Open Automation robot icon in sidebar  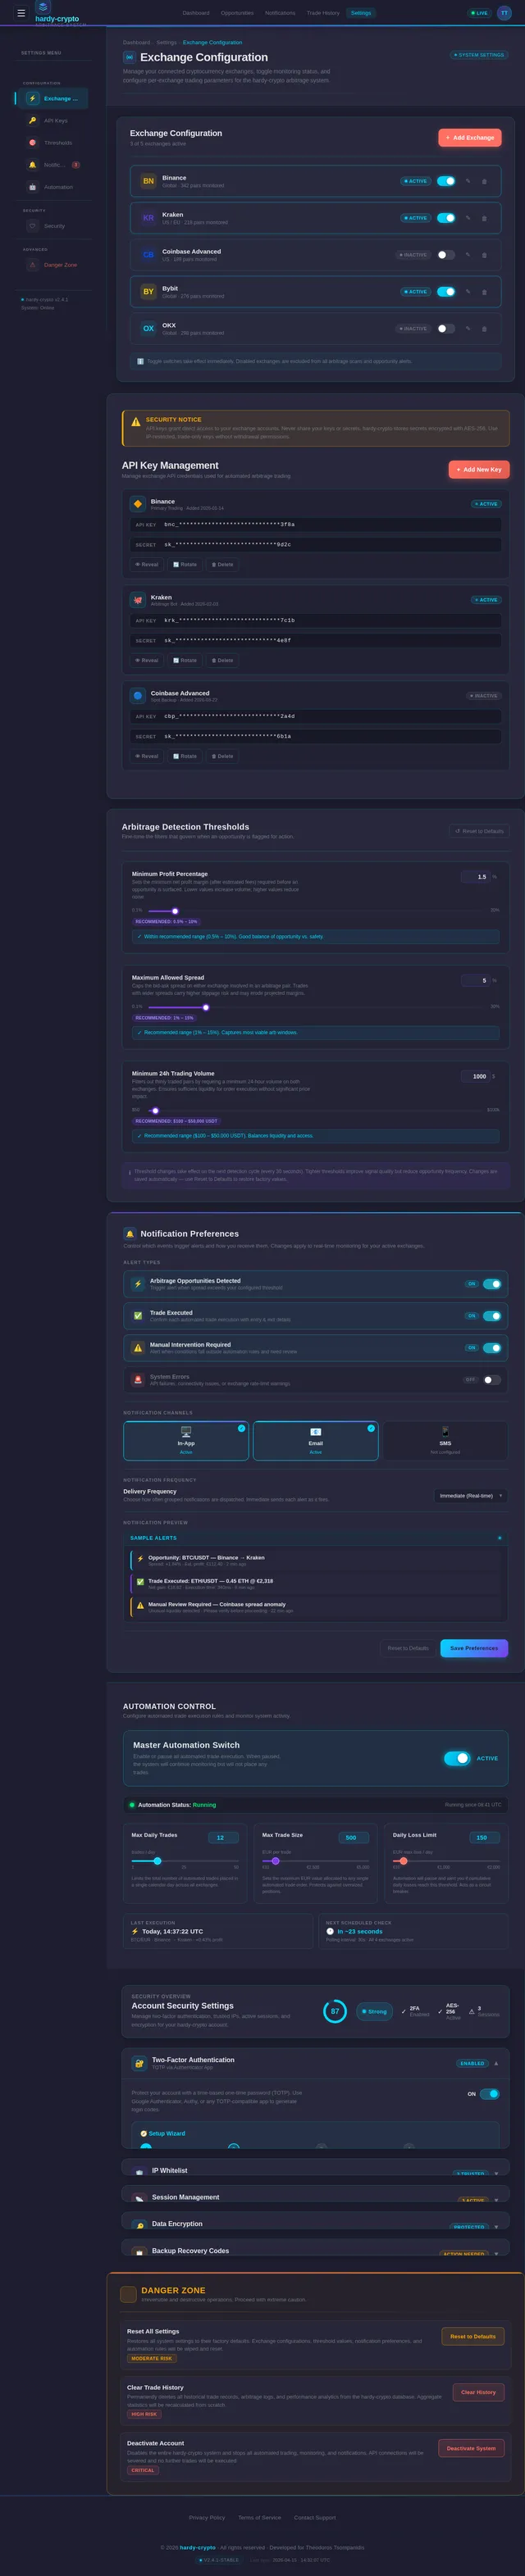32,187
